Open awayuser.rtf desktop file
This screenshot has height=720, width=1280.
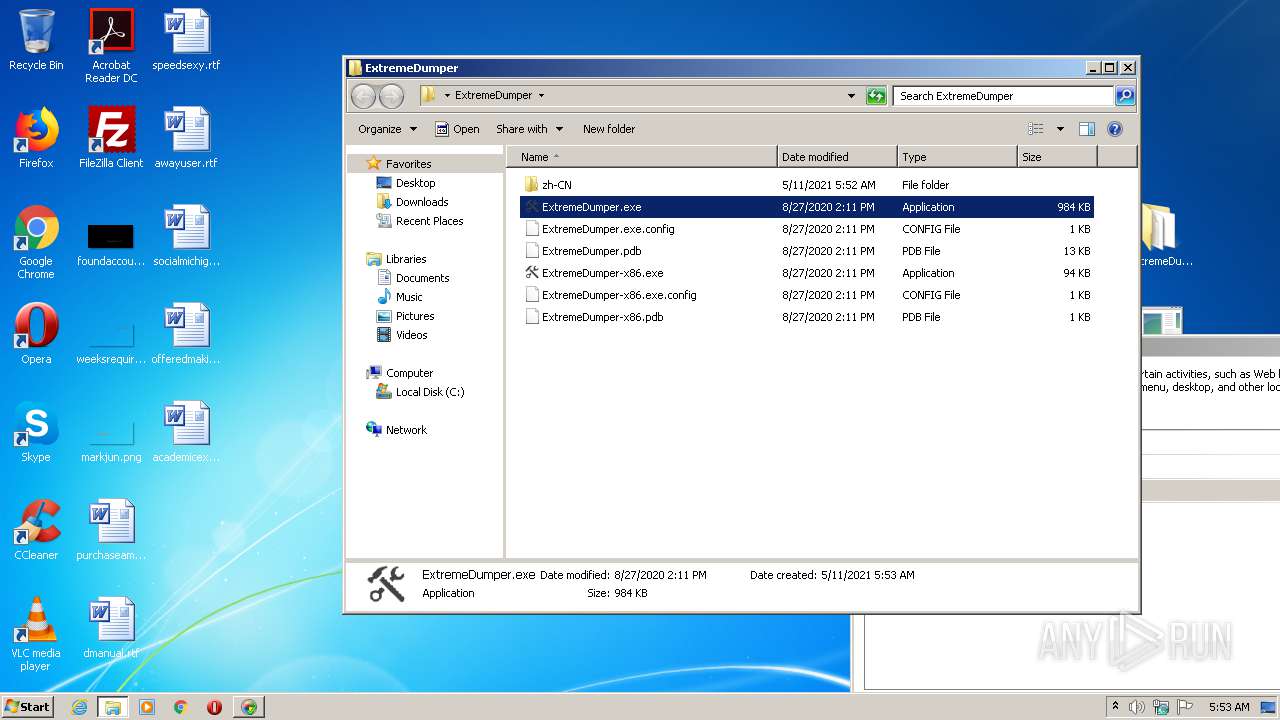coord(186,138)
